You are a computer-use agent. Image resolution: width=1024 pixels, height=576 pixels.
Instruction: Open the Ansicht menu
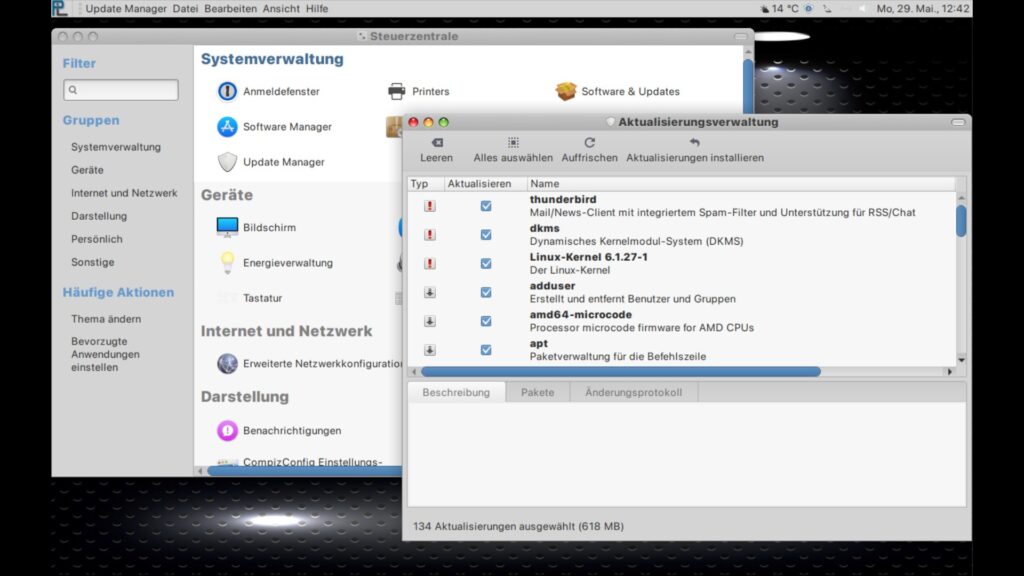click(x=281, y=8)
